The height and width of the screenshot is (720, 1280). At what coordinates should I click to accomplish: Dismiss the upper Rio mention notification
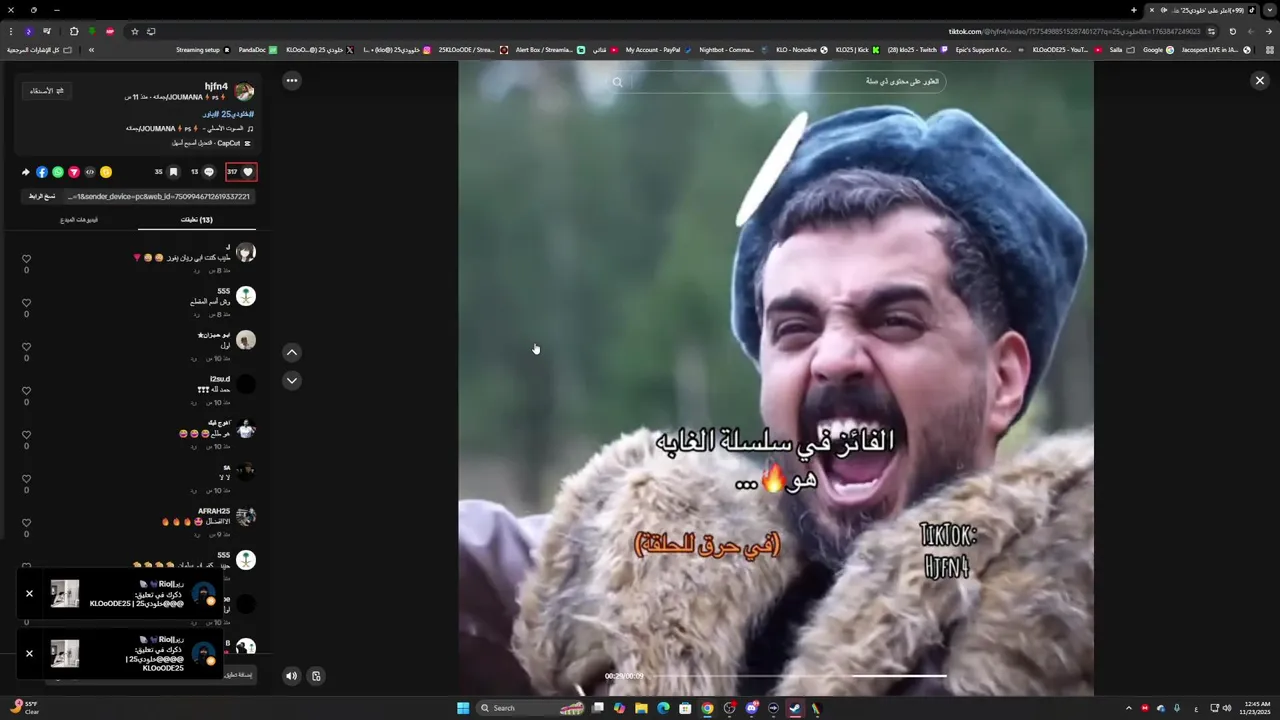tap(29, 594)
